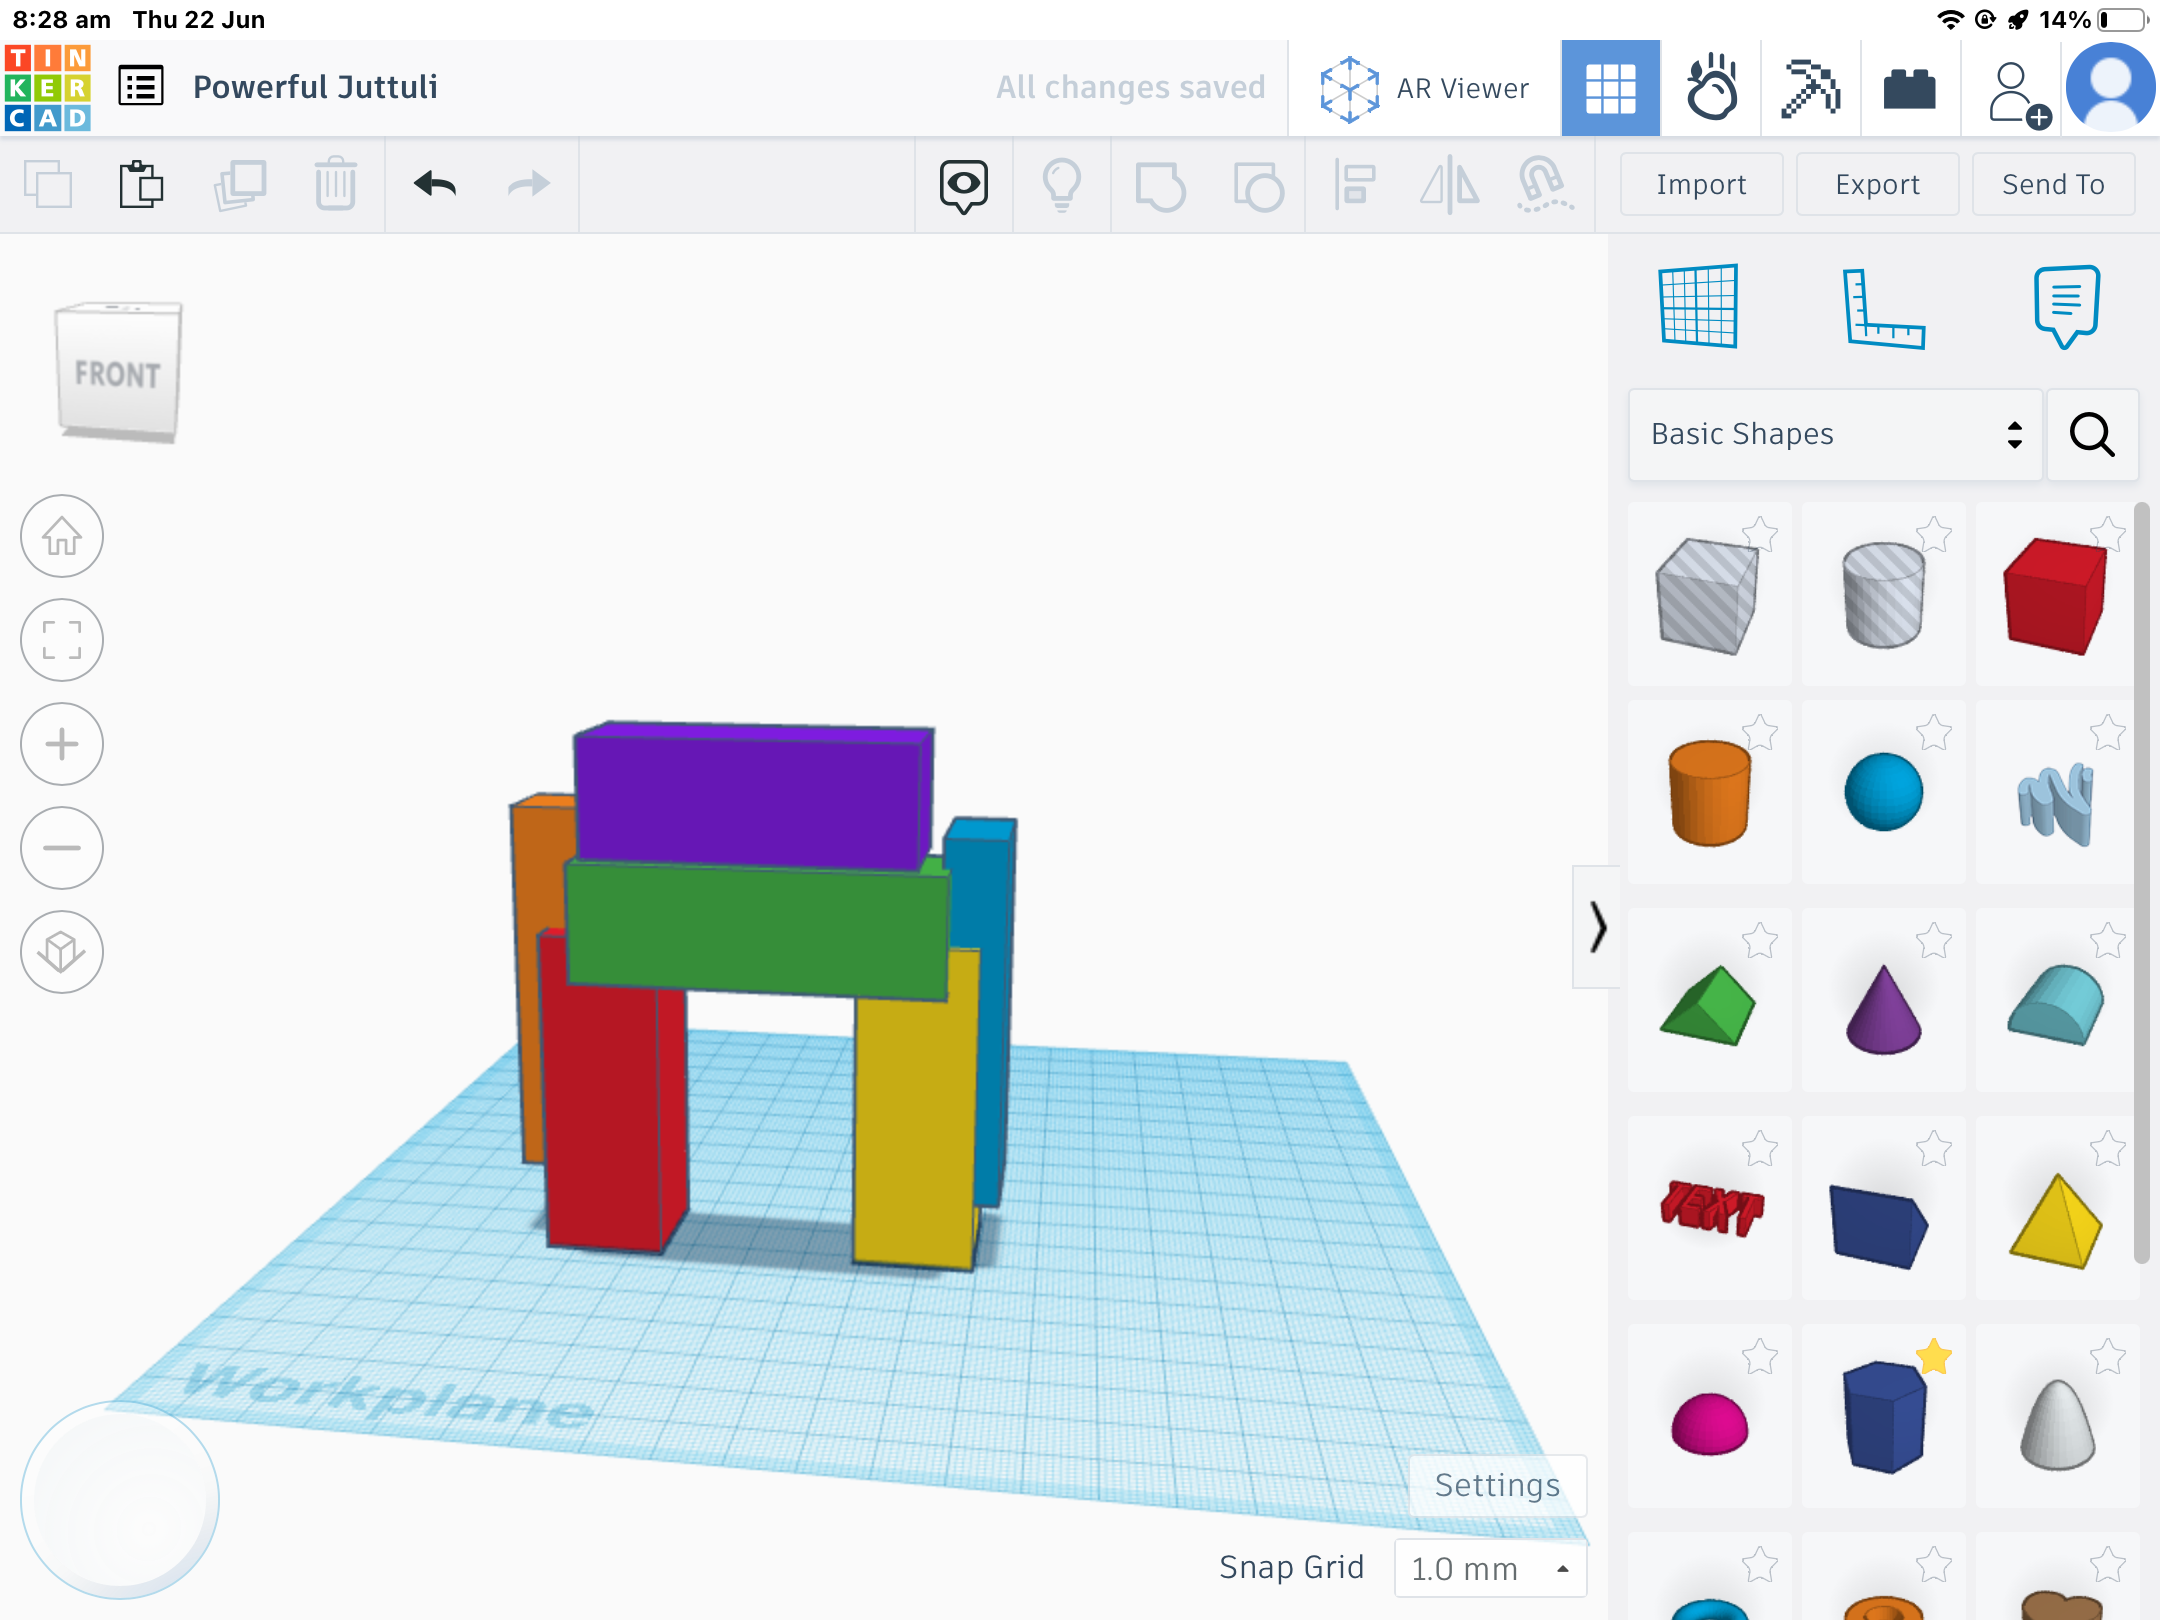Delete the selected shape
Viewport: 2160px width, 1620px height.
point(336,185)
